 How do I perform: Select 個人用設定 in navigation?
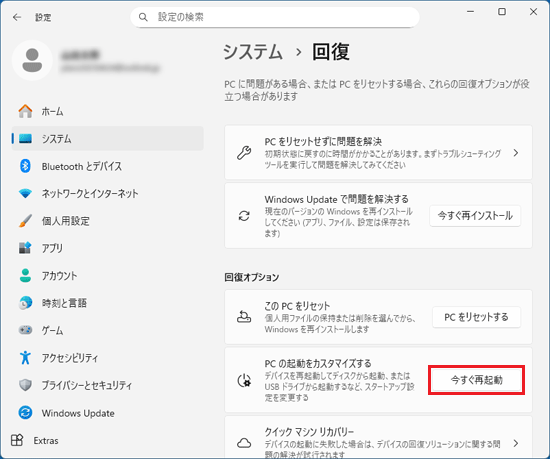pos(107,221)
